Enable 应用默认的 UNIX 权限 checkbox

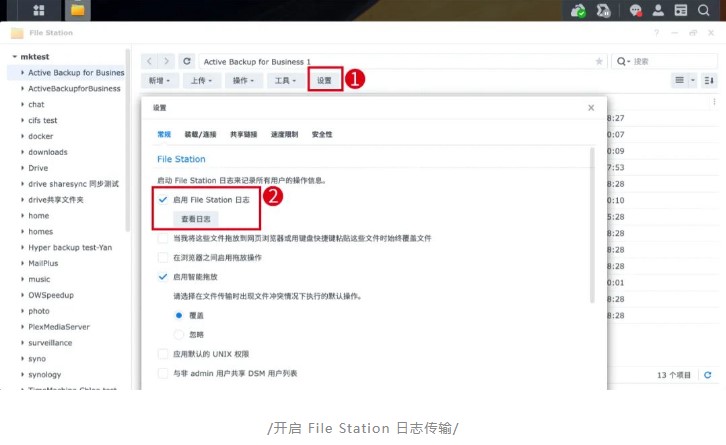[163, 354]
